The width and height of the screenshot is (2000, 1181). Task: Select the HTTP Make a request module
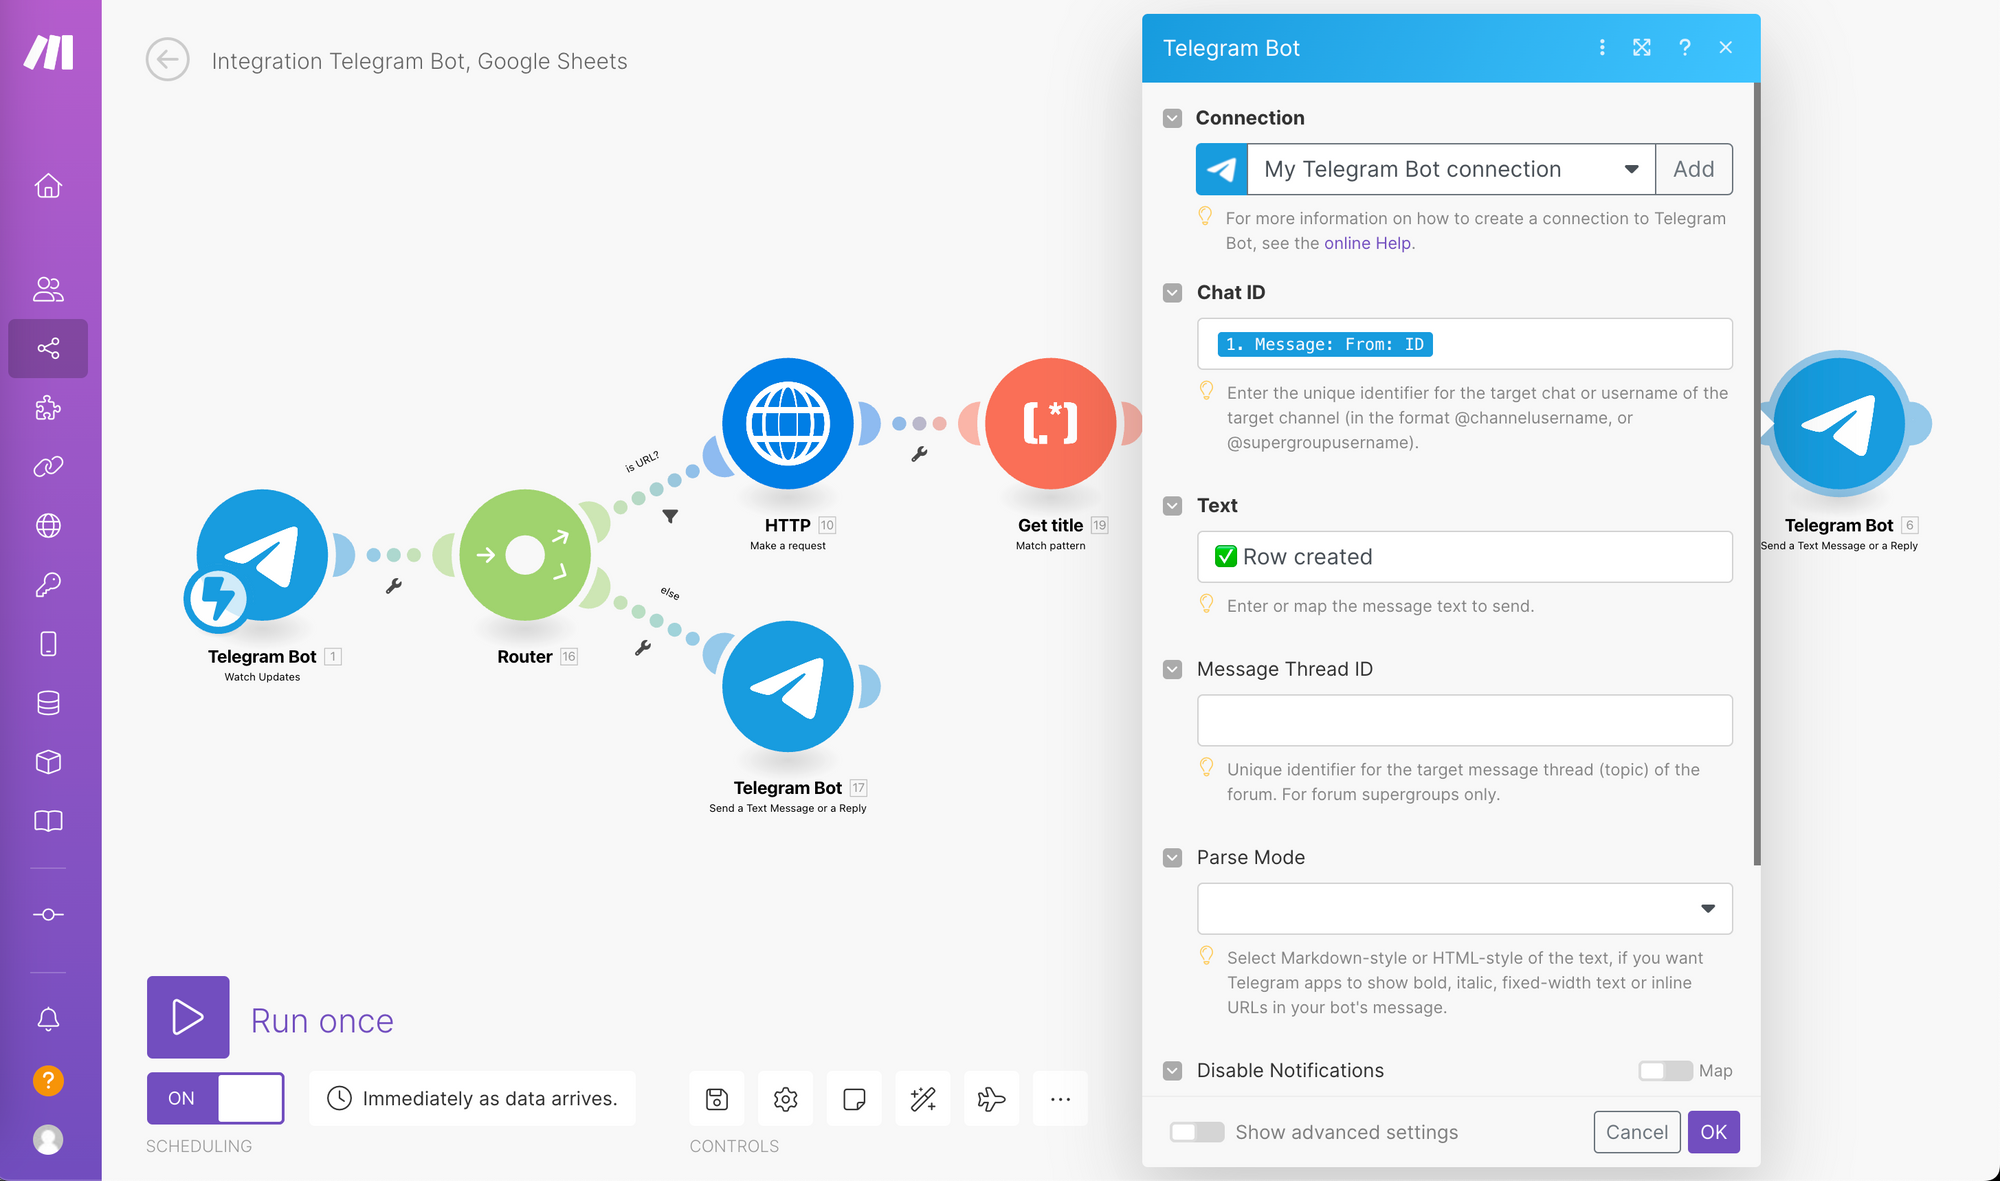coord(788,424)
